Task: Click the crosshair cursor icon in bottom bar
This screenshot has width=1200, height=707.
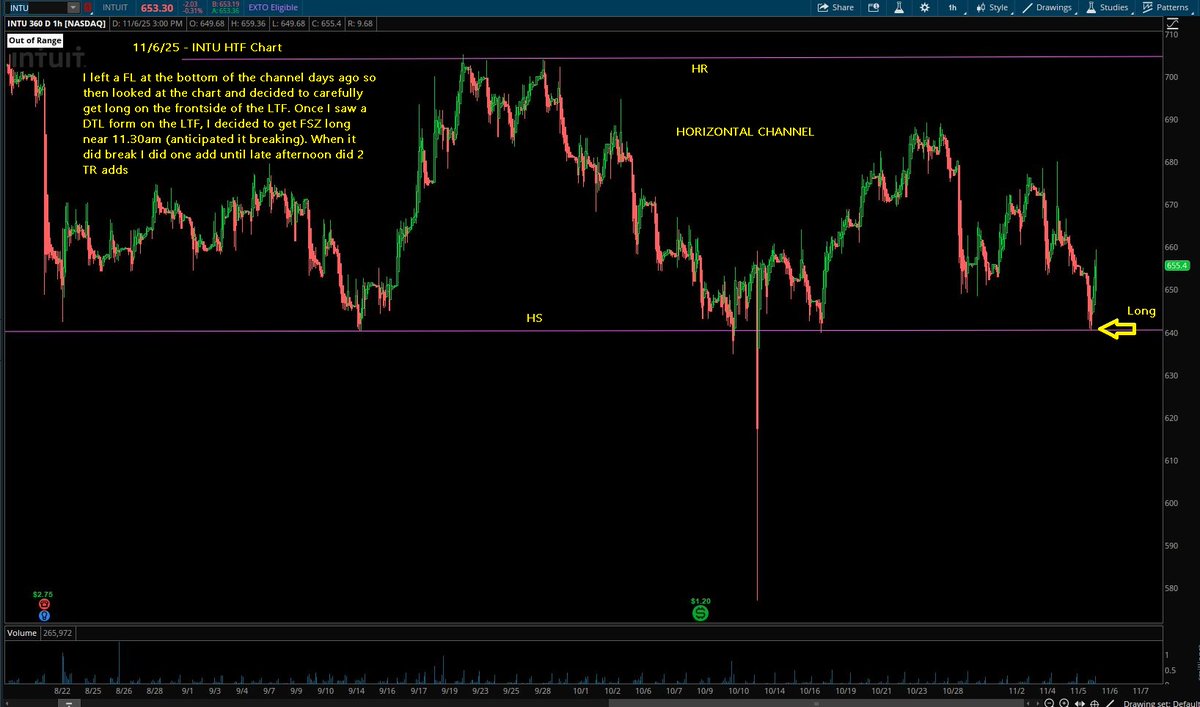Action: pyautogui.click(x=1094, y=702)
